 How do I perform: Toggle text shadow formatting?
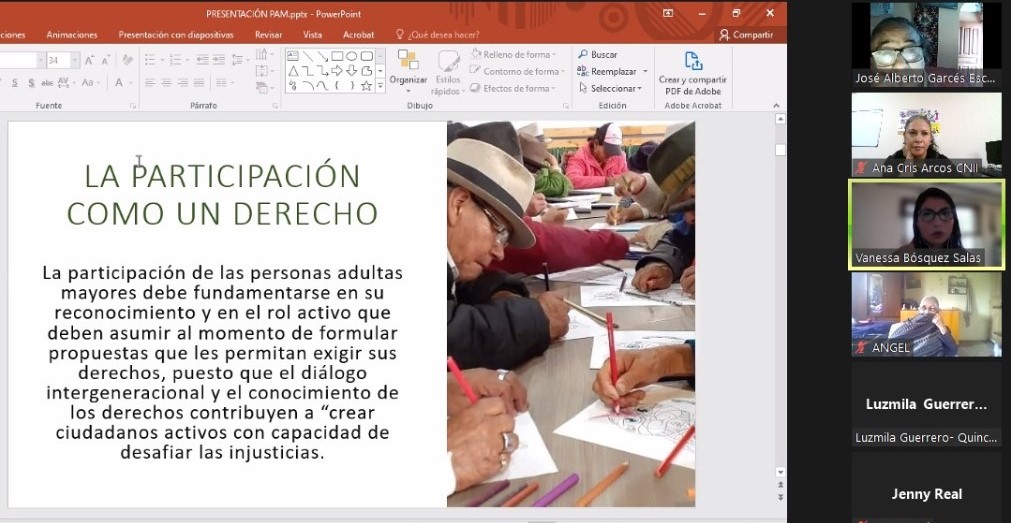pyautogui.click(x=32, y=83)
